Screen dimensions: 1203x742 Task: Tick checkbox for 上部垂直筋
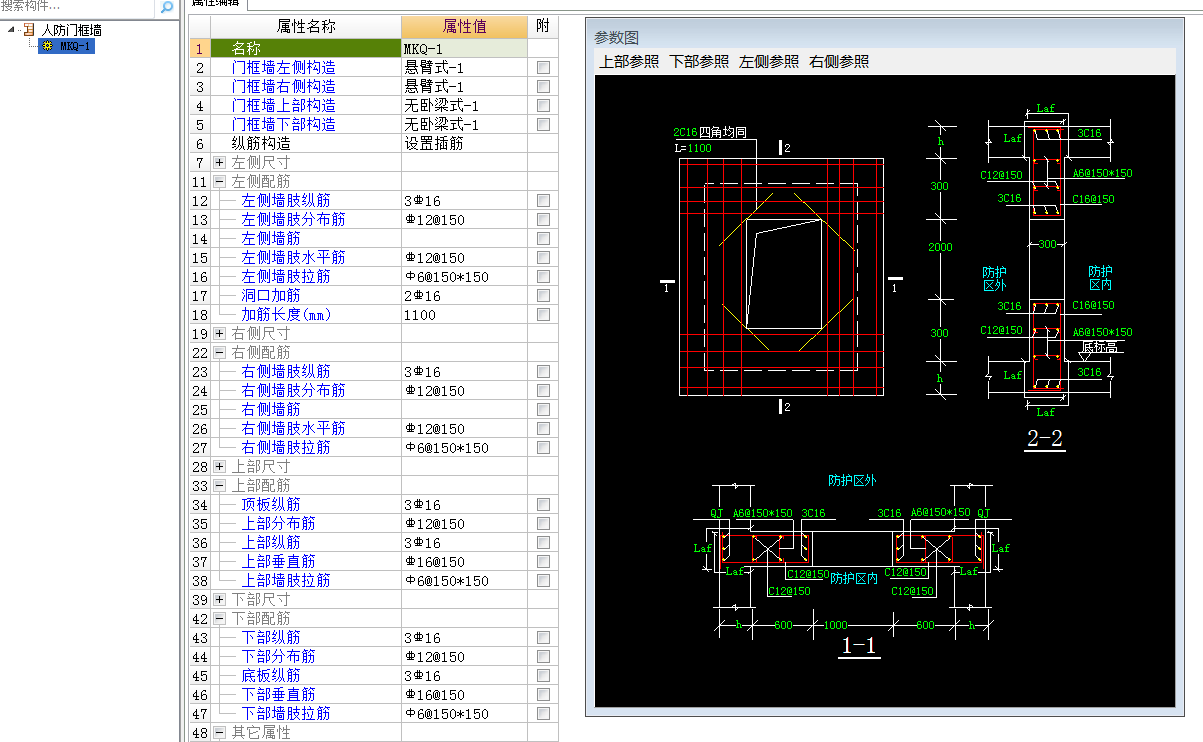click(543, 561)
